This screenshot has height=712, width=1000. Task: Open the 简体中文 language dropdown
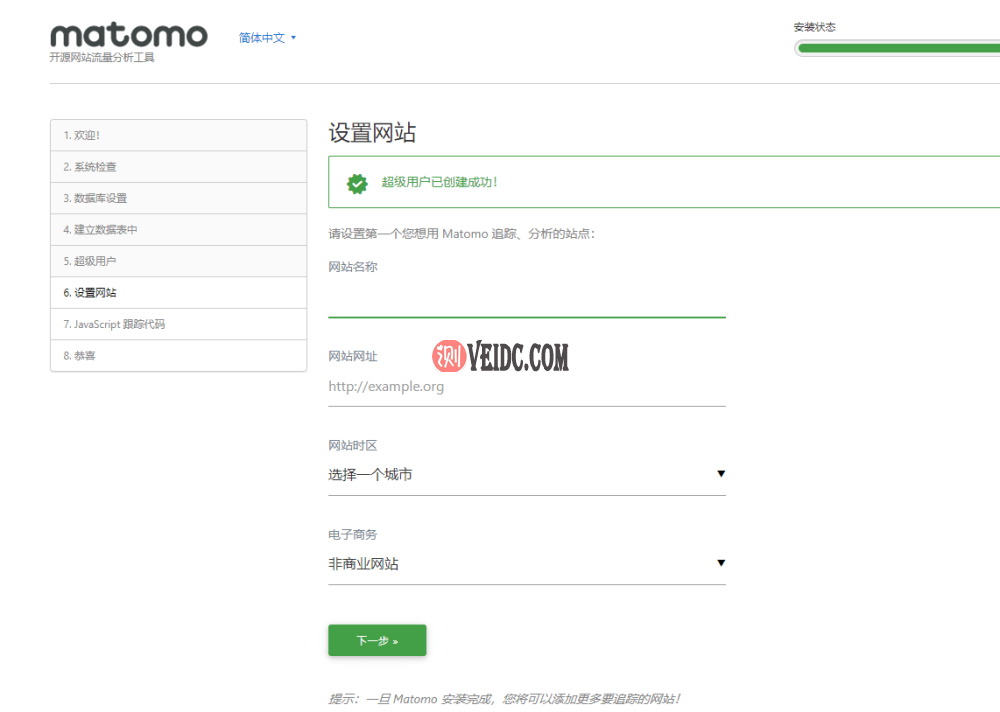point(267,38)
